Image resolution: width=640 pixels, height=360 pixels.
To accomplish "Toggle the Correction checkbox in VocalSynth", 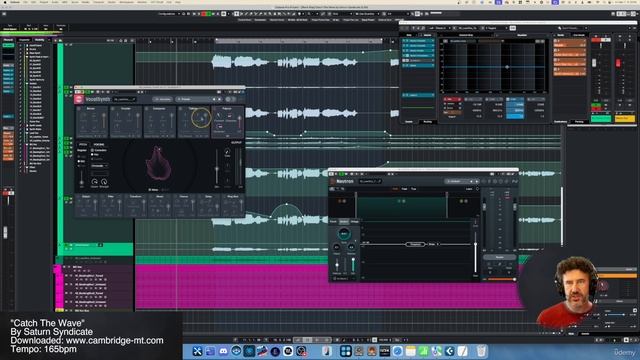I will [x=92, y=150].
